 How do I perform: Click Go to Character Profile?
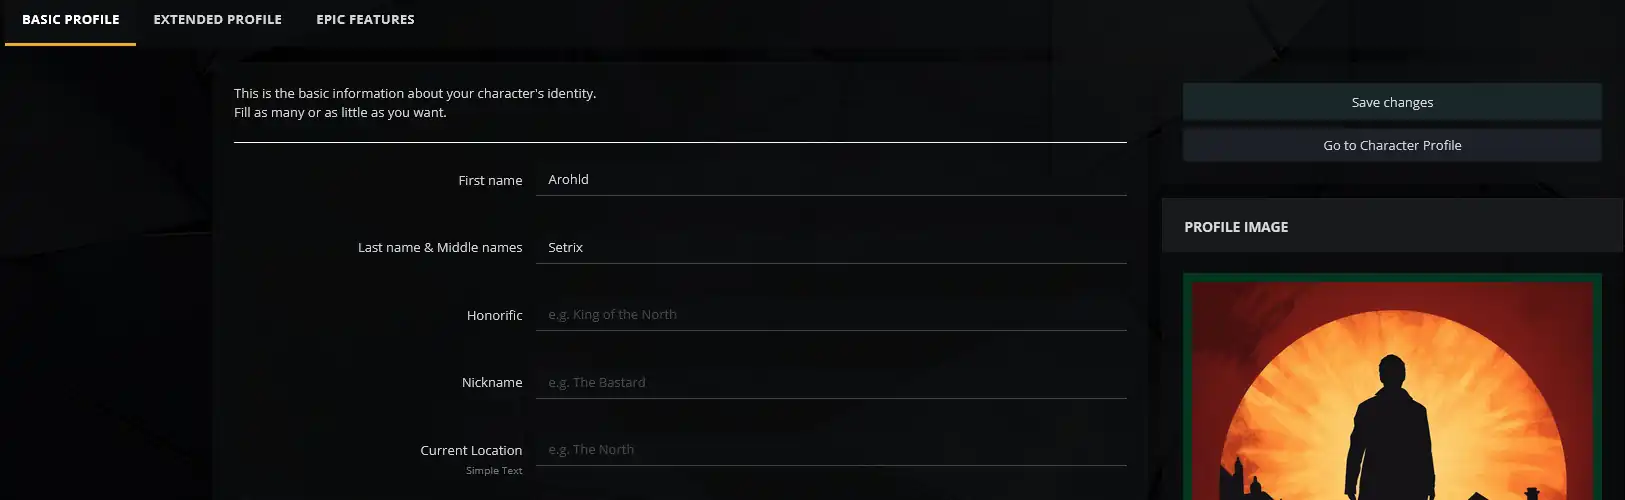tap(1392, 145)
